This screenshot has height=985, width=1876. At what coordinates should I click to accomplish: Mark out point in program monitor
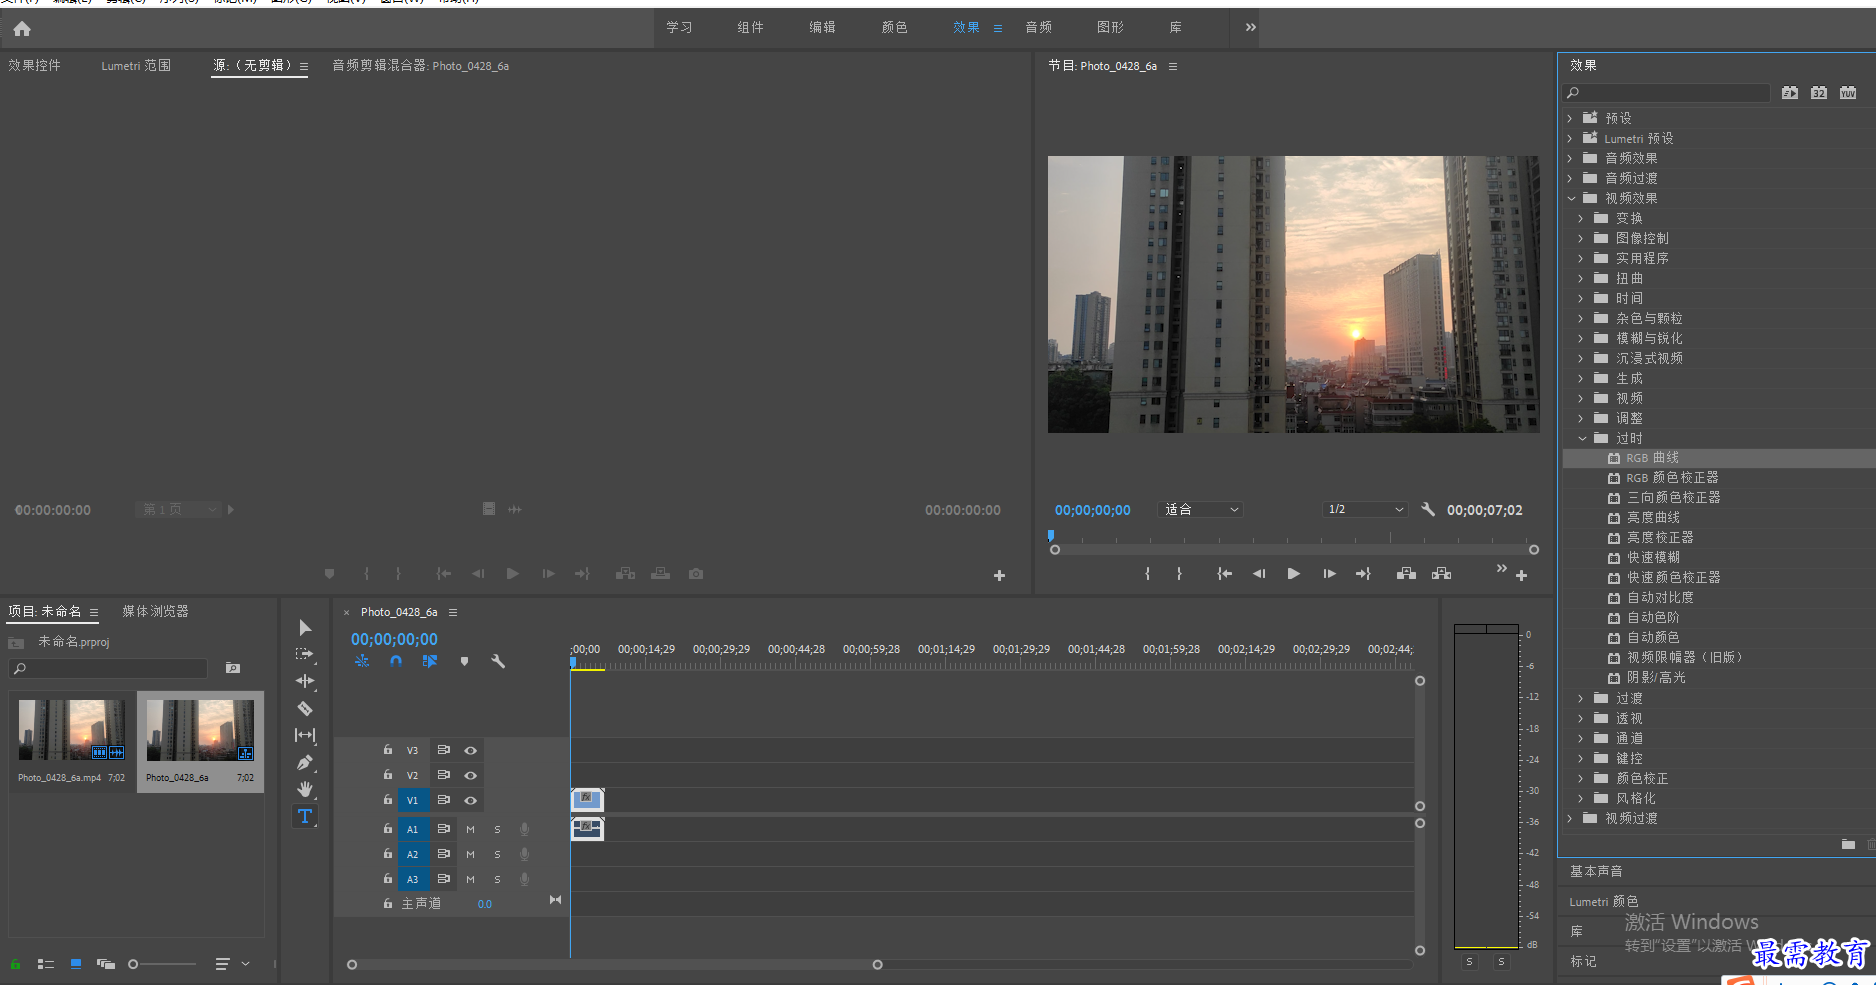1180,574
